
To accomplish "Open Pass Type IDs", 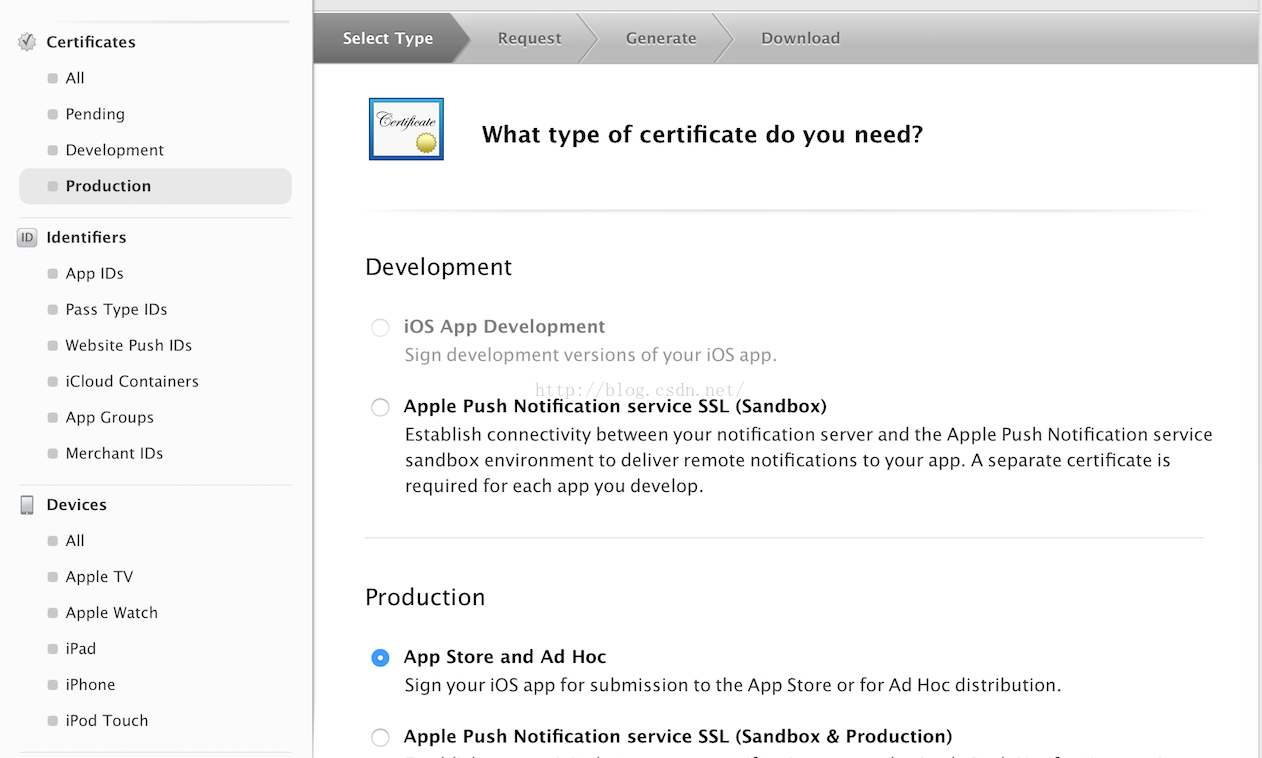I will click(116, 310).
